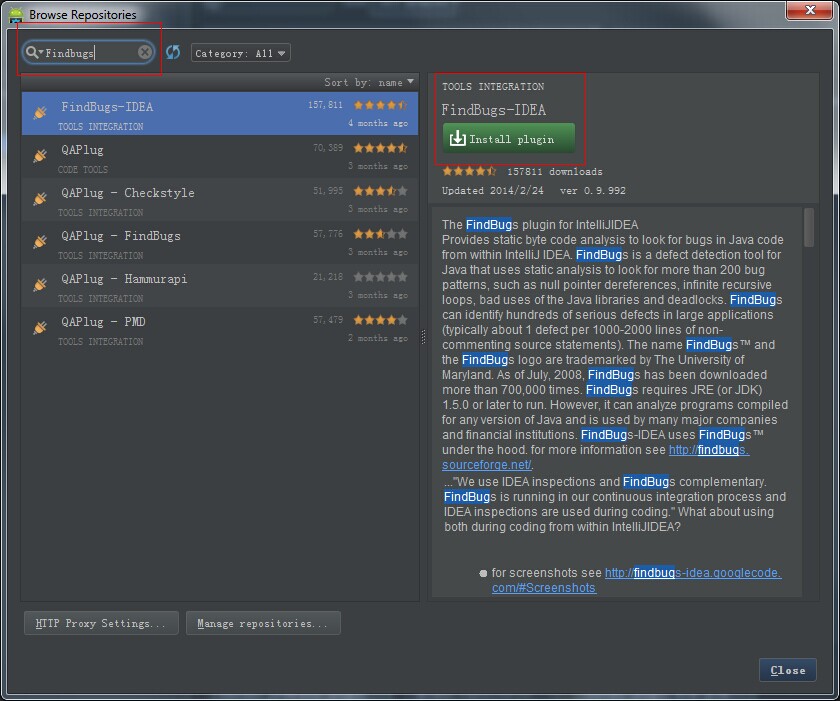Click star rating of FindBugs-IDEA list row

pyautogui.click(x=380, y=105)
